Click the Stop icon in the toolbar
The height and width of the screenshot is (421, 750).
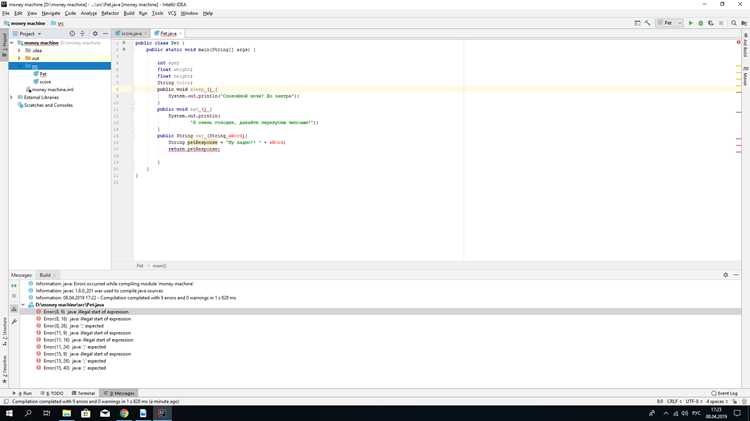coord(721,23)
